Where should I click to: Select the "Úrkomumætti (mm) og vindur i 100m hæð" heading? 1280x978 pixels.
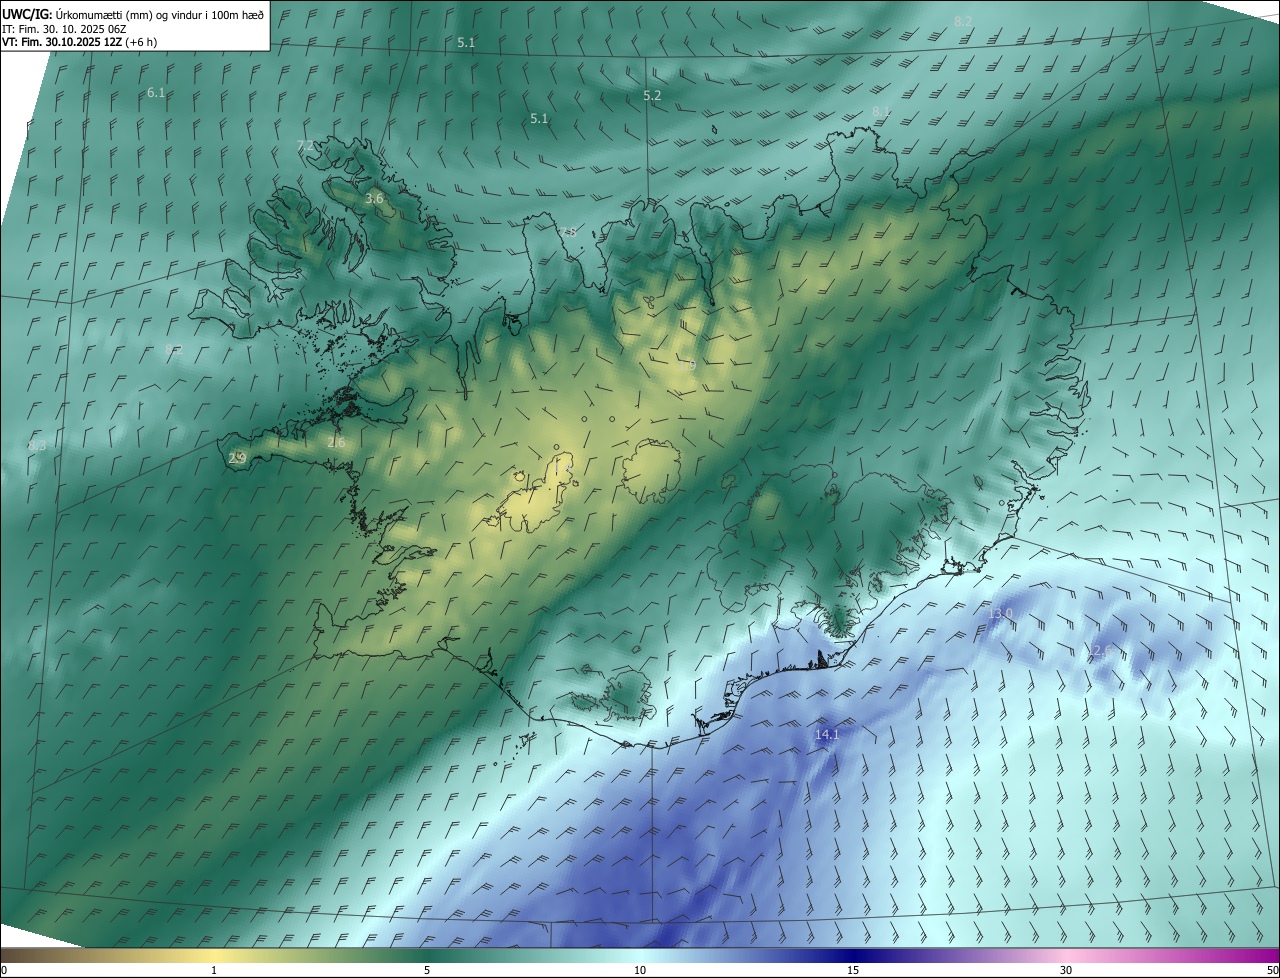[x=158, y=14]
